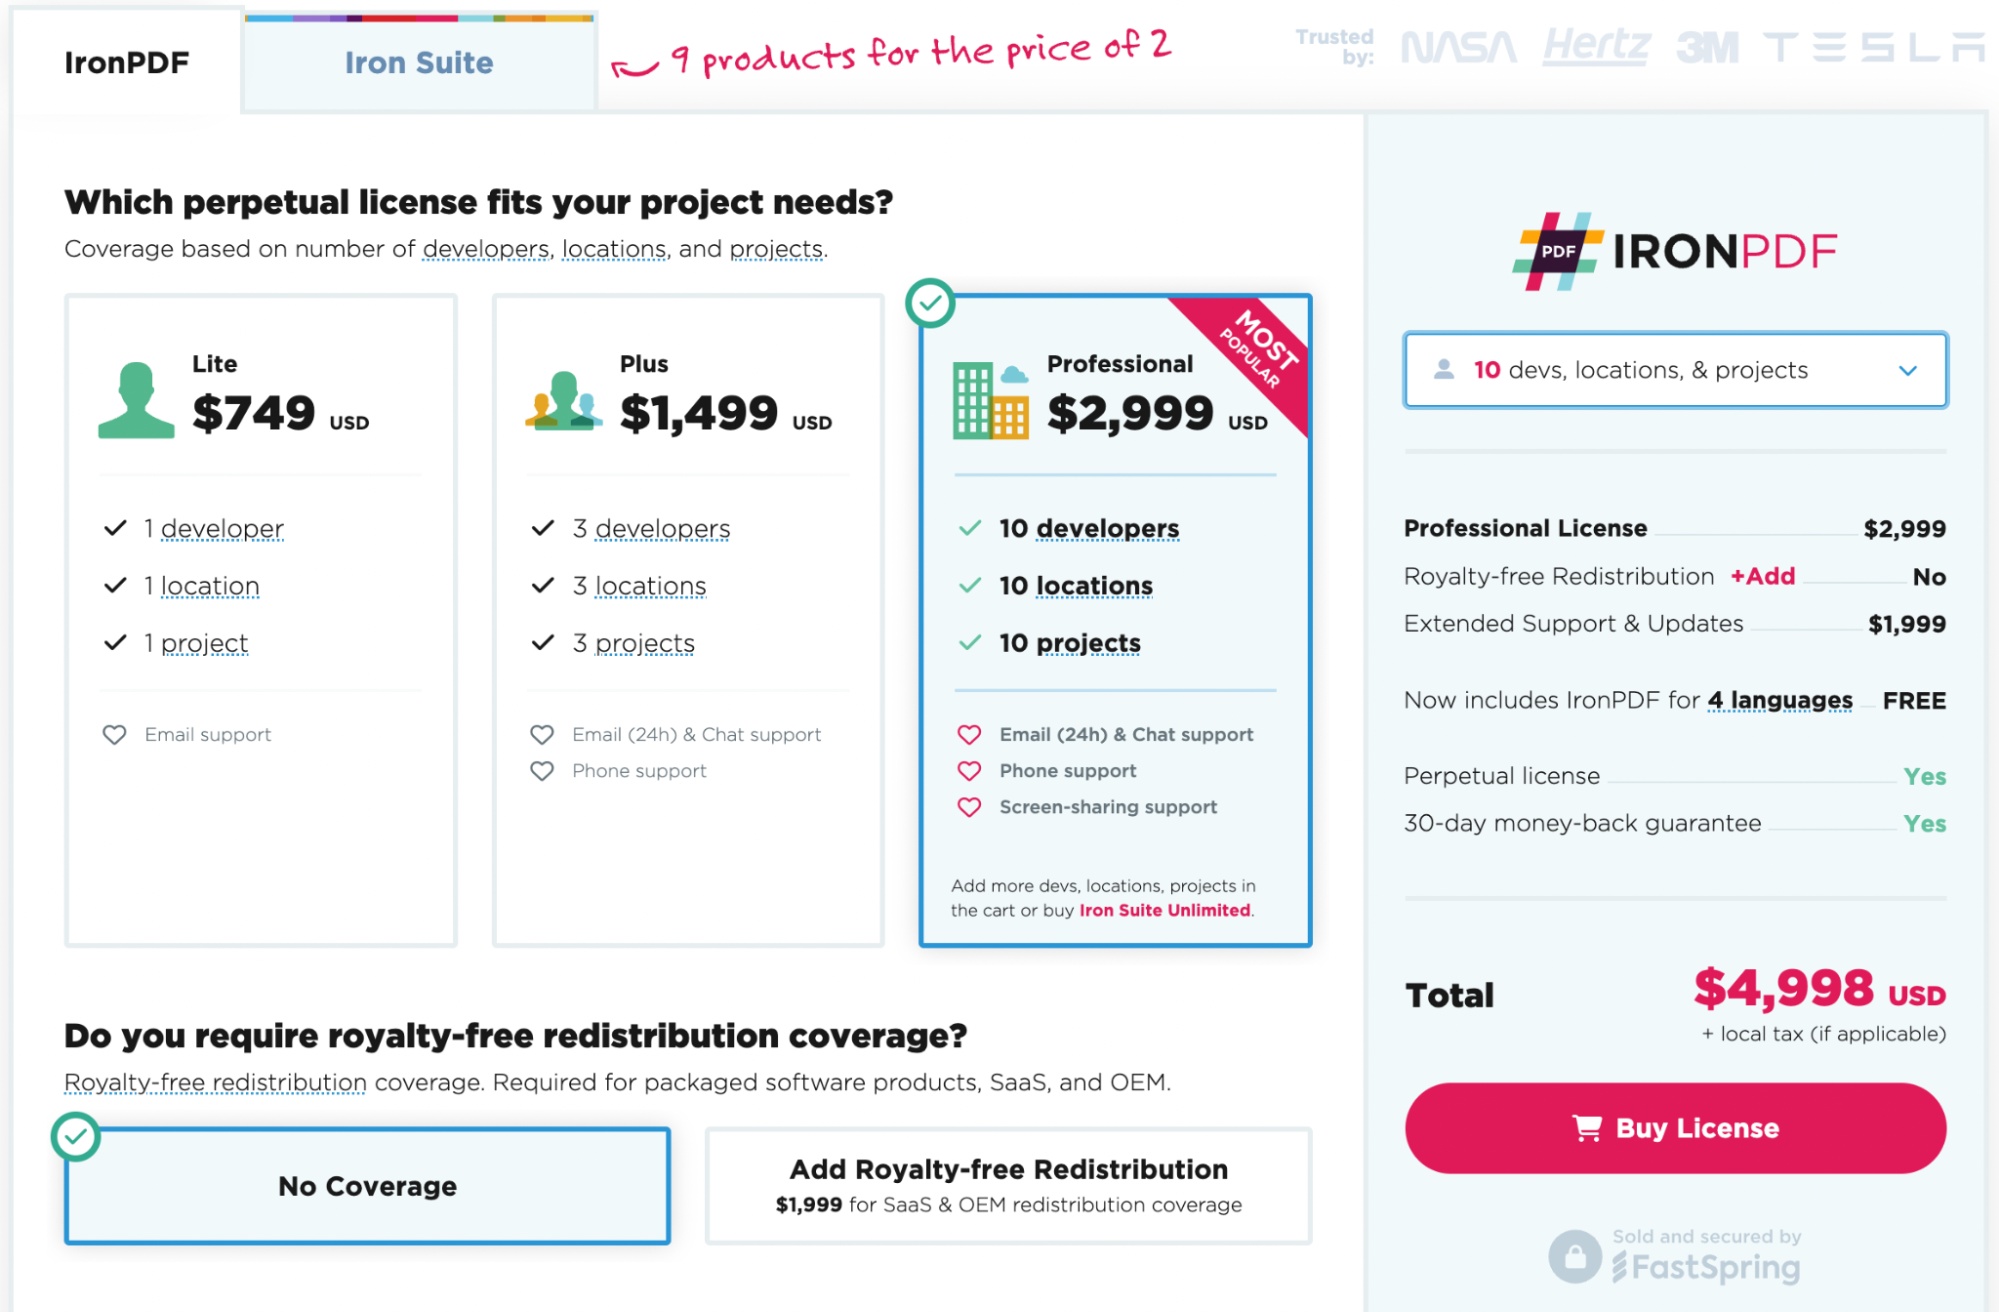Expand the 10 devs locations projects dropdown
Image resolution: width=1999 pixels, height=1312 pixels.
click(x=1674, y=369)
